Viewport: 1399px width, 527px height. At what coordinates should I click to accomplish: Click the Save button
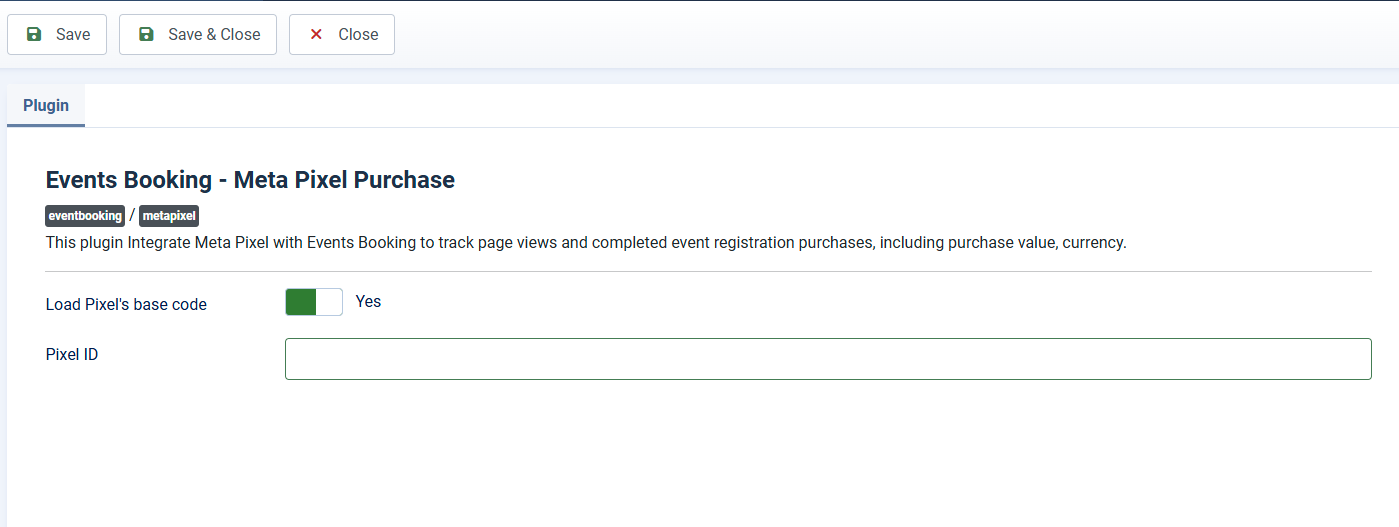tap(57, 34)
